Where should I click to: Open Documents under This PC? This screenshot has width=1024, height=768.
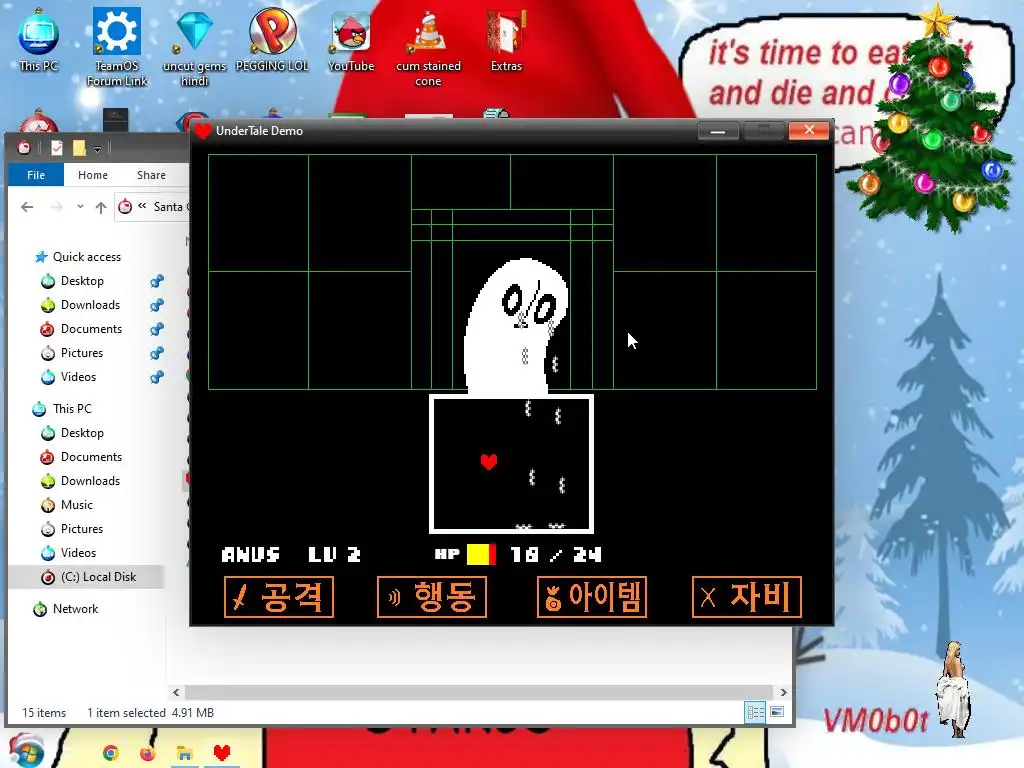click(91, 457)
